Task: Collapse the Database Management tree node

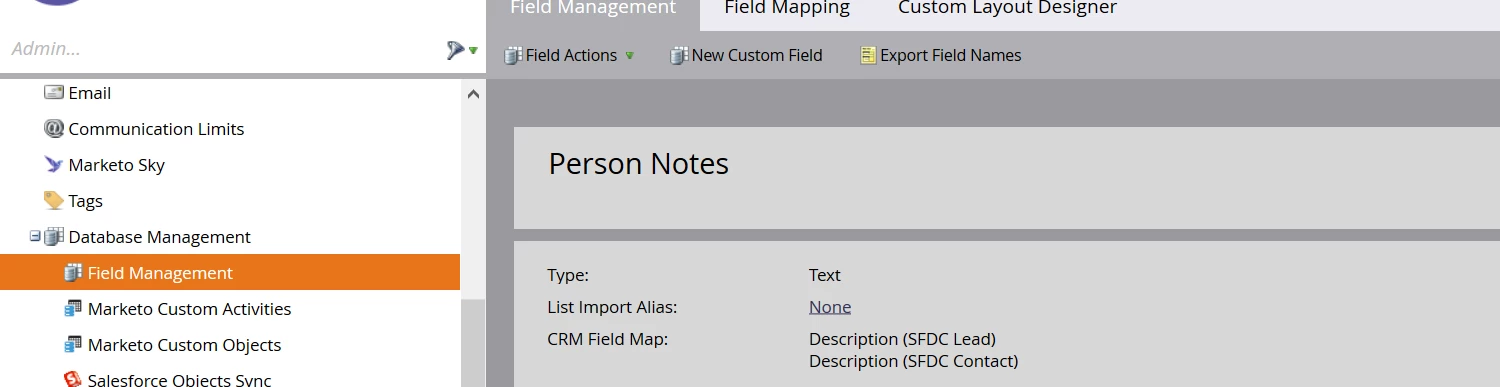Action: click(x=35, y=237)
